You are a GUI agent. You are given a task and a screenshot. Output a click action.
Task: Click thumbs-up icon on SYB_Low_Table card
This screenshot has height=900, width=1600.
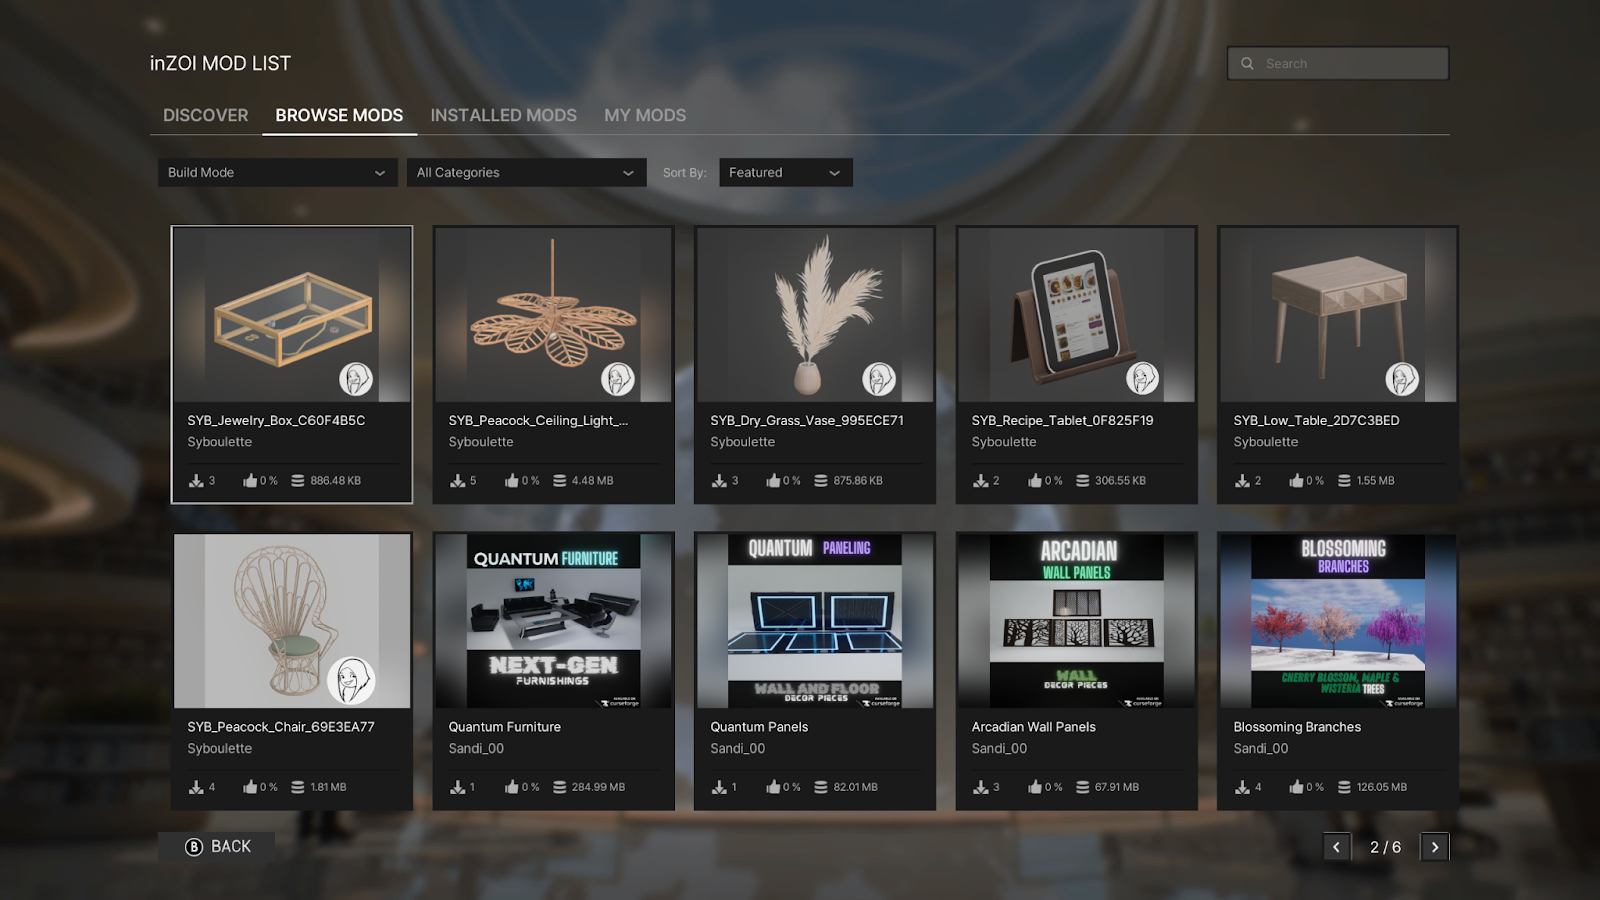click(x=1296, y=481)
